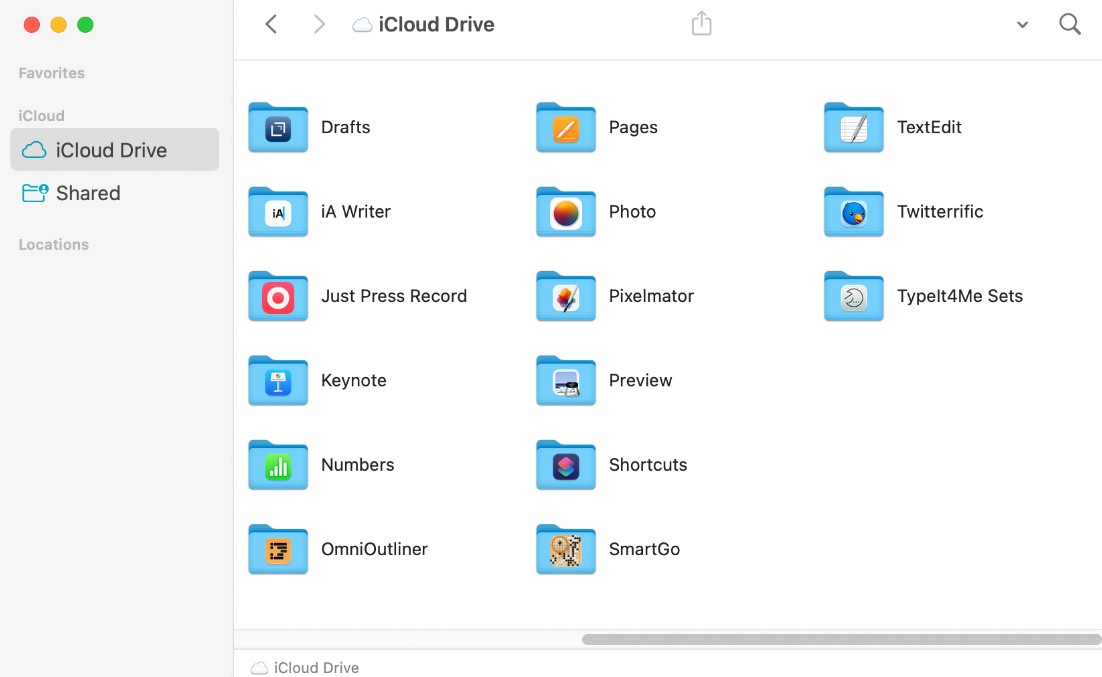Select the Keynote folder name
1102x677 pixels.
pos(354,380)
